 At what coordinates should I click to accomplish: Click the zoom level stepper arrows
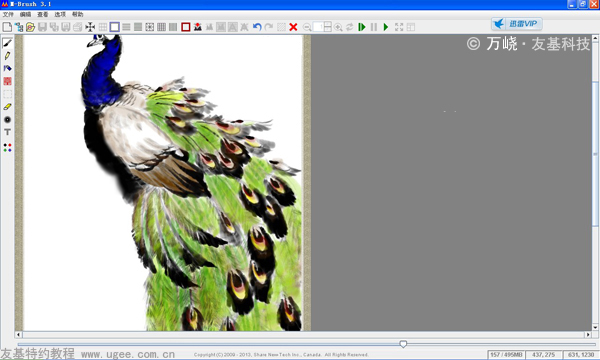[328, 27]
